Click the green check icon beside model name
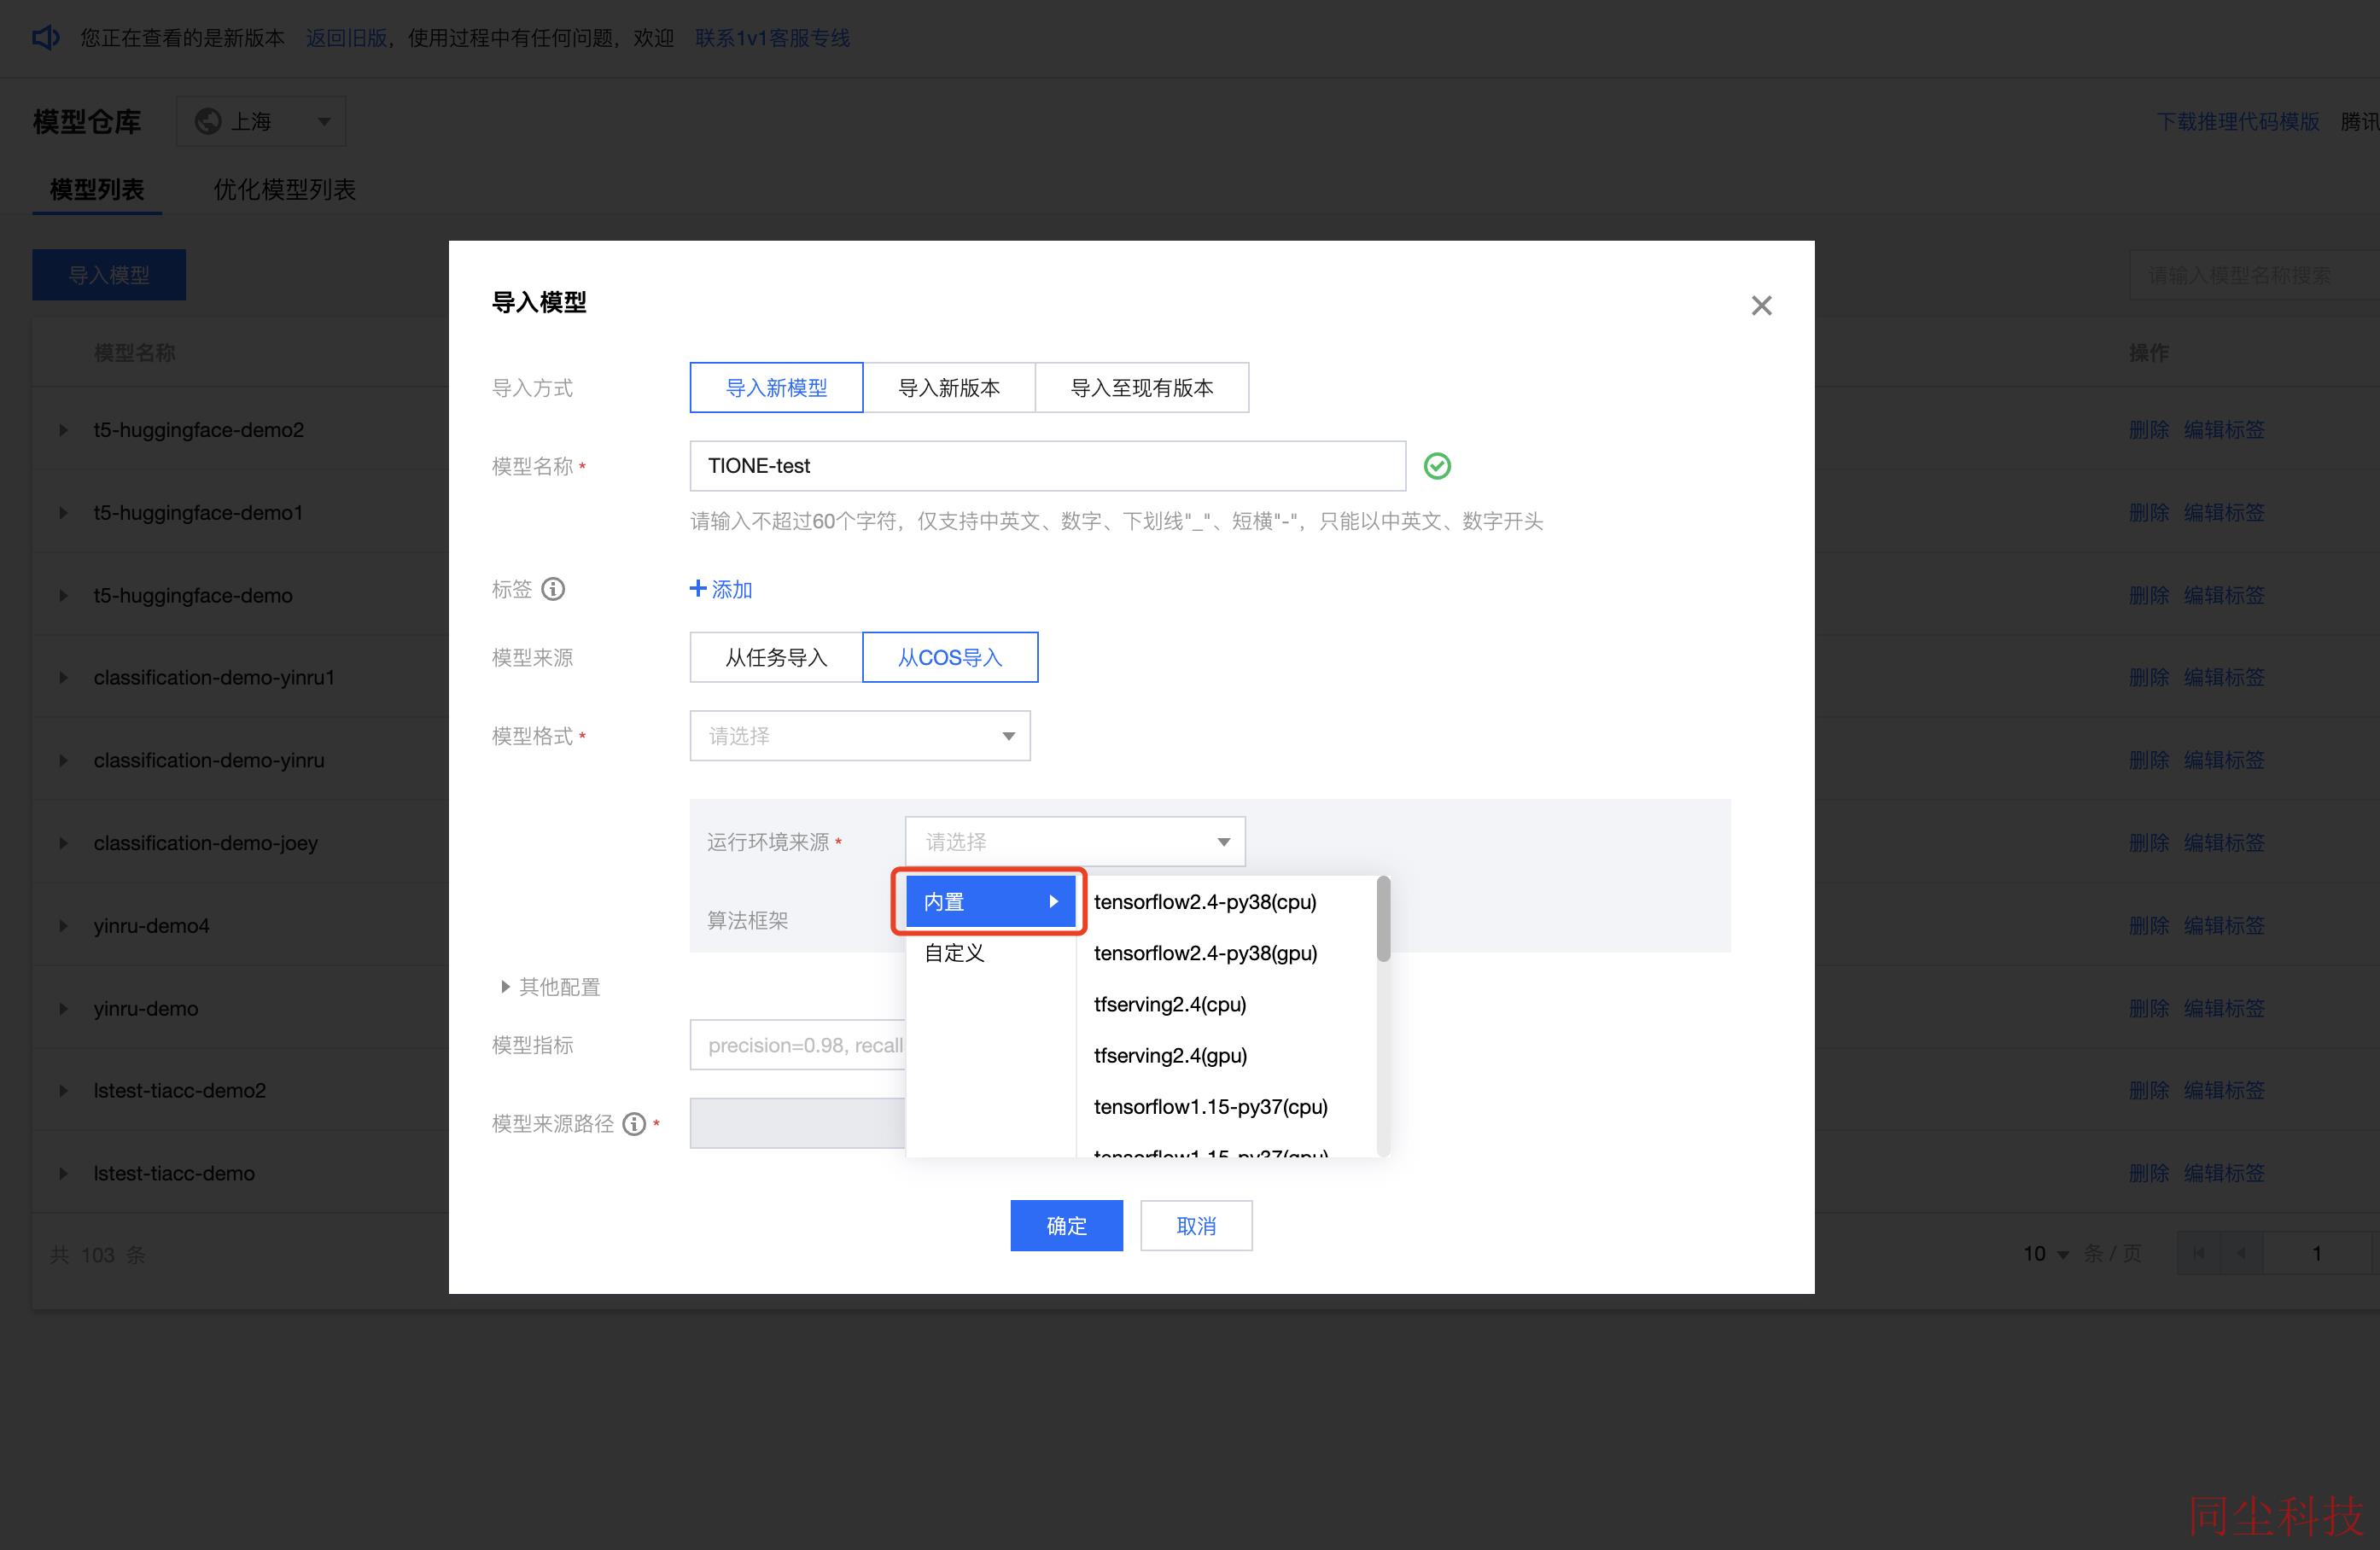 [1437, 466]
